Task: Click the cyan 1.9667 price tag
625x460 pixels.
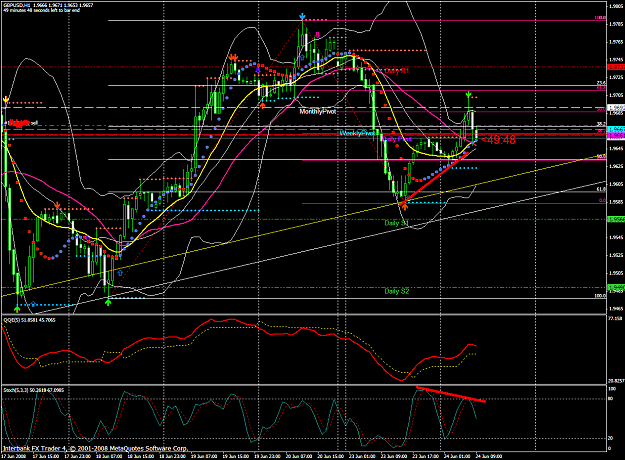Action: coord(616,130)
